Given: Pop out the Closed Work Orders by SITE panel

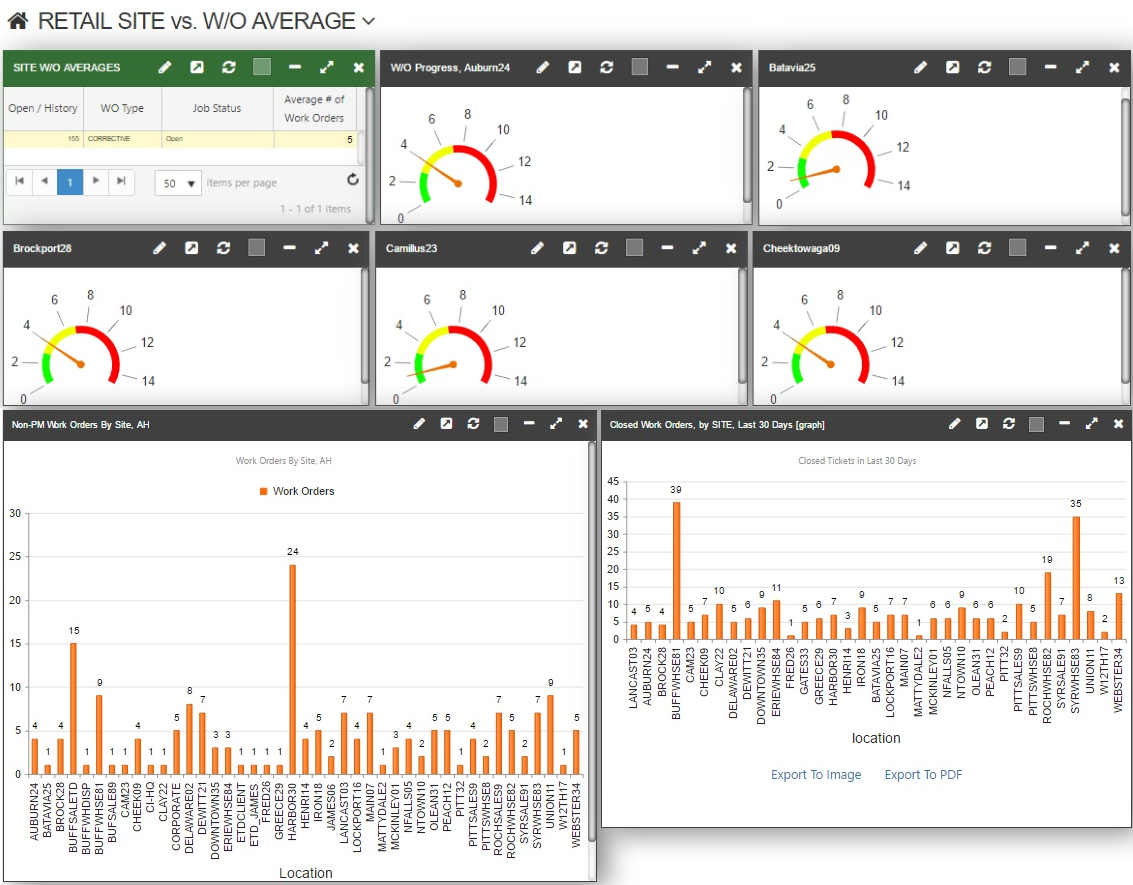Looking at the screenshot, I should (982, 424).
